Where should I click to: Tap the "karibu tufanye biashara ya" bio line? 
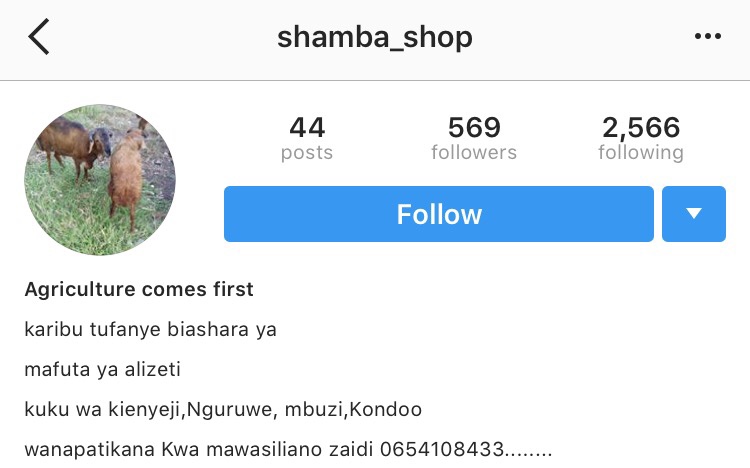[150, 329]
